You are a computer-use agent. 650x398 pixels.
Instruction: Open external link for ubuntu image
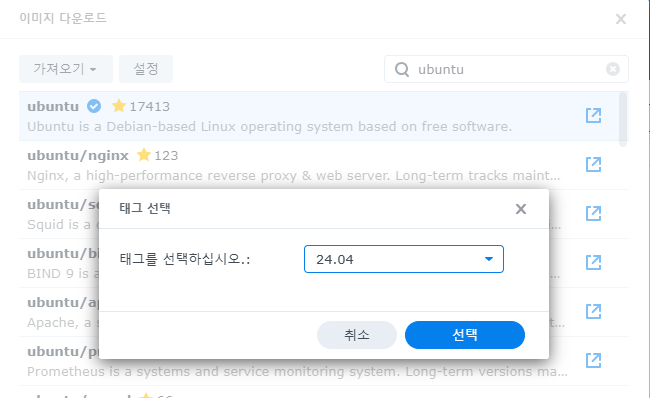tap(593, 115)
